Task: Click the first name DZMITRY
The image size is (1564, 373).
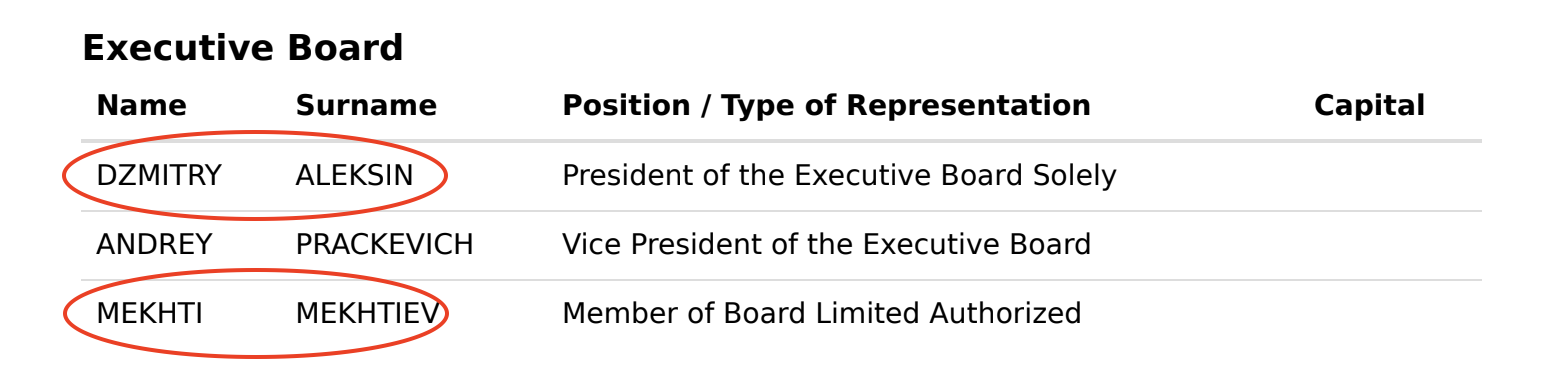Action: pos(158,176)
